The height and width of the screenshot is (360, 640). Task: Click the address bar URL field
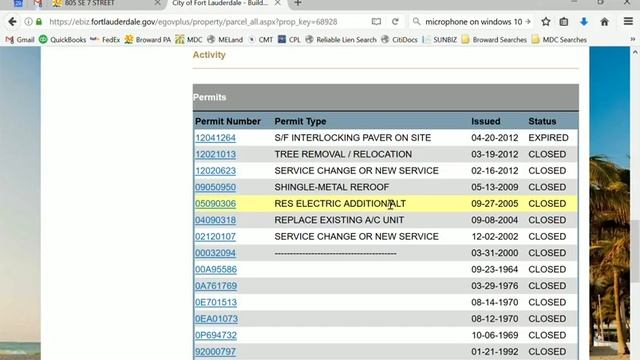[x=193, y=22]
